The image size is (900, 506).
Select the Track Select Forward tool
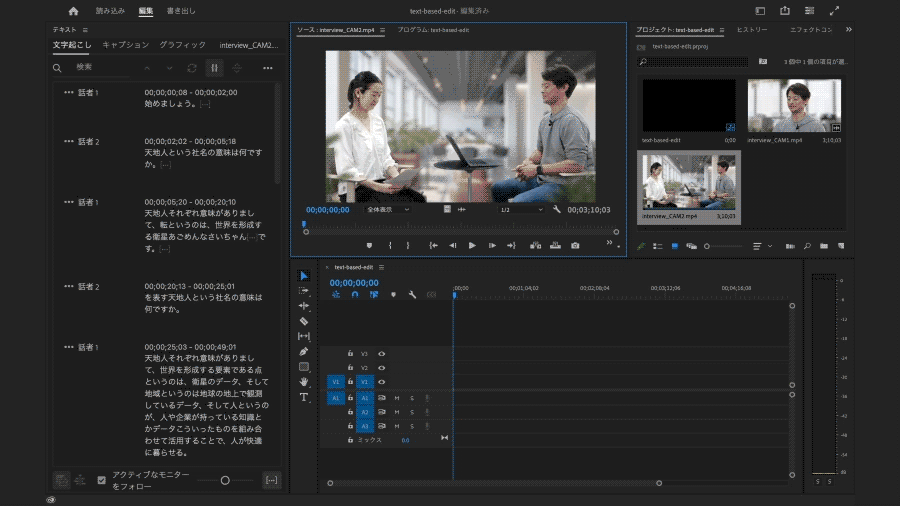click(x=304, y=291)
